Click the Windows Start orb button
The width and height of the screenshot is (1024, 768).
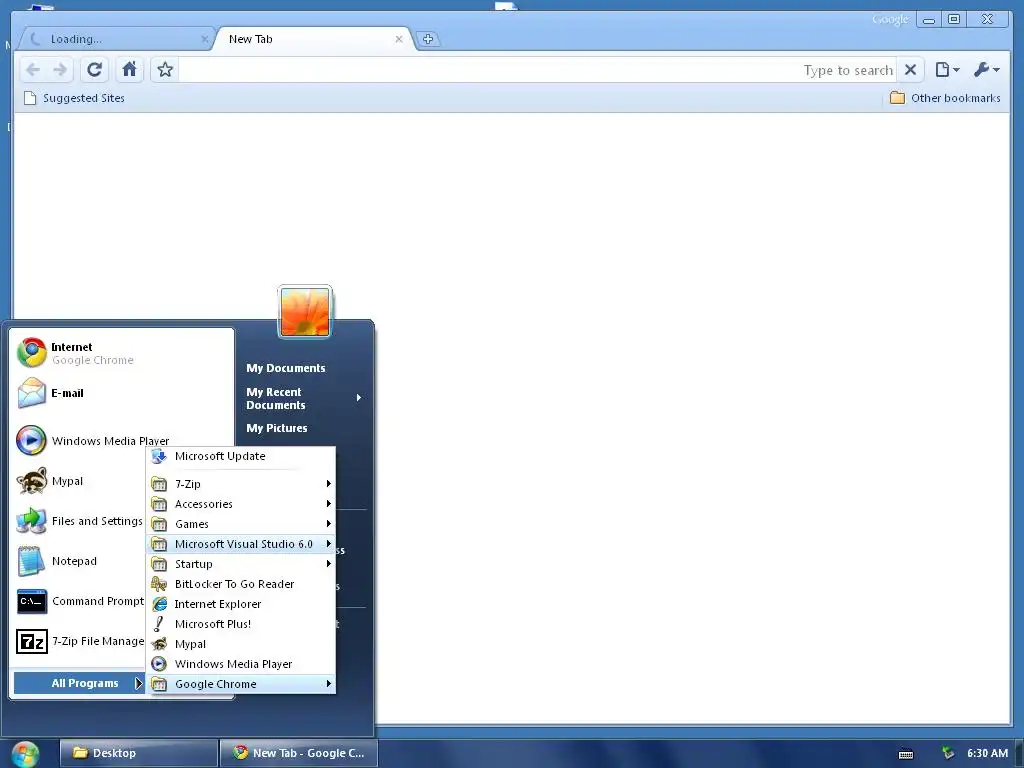pos(25,754)
